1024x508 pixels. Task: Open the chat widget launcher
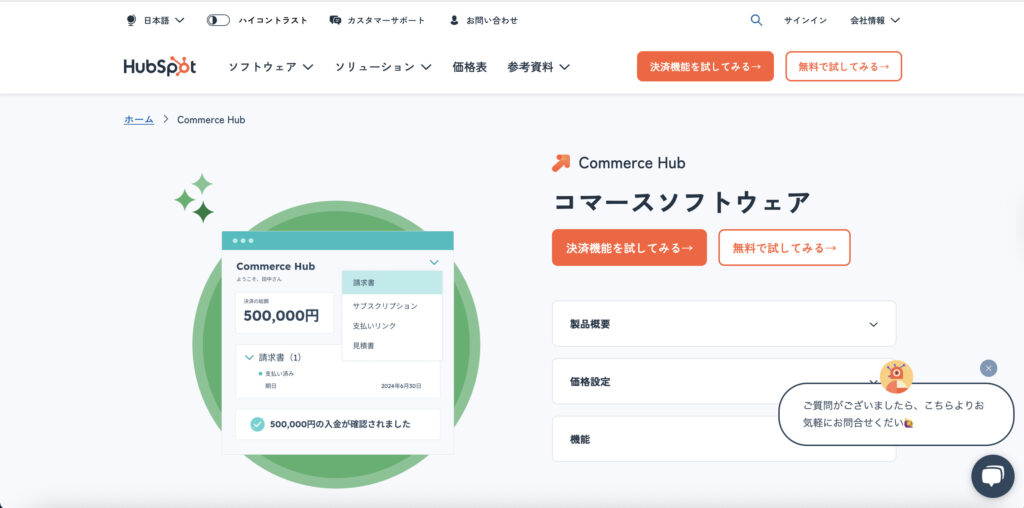pos(993,476)
